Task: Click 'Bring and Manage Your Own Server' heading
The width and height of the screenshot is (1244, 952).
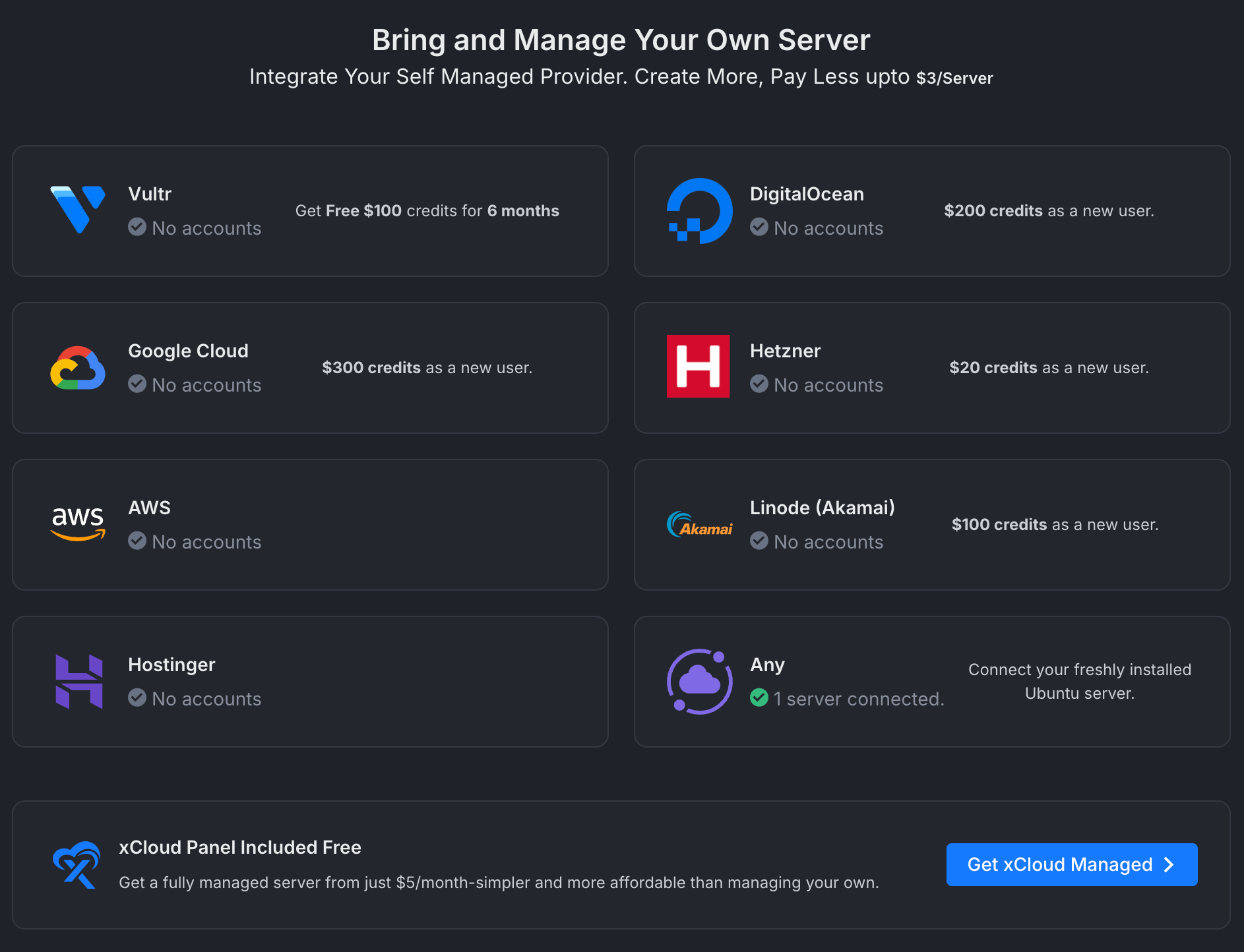Action: (x=621, y=40)
